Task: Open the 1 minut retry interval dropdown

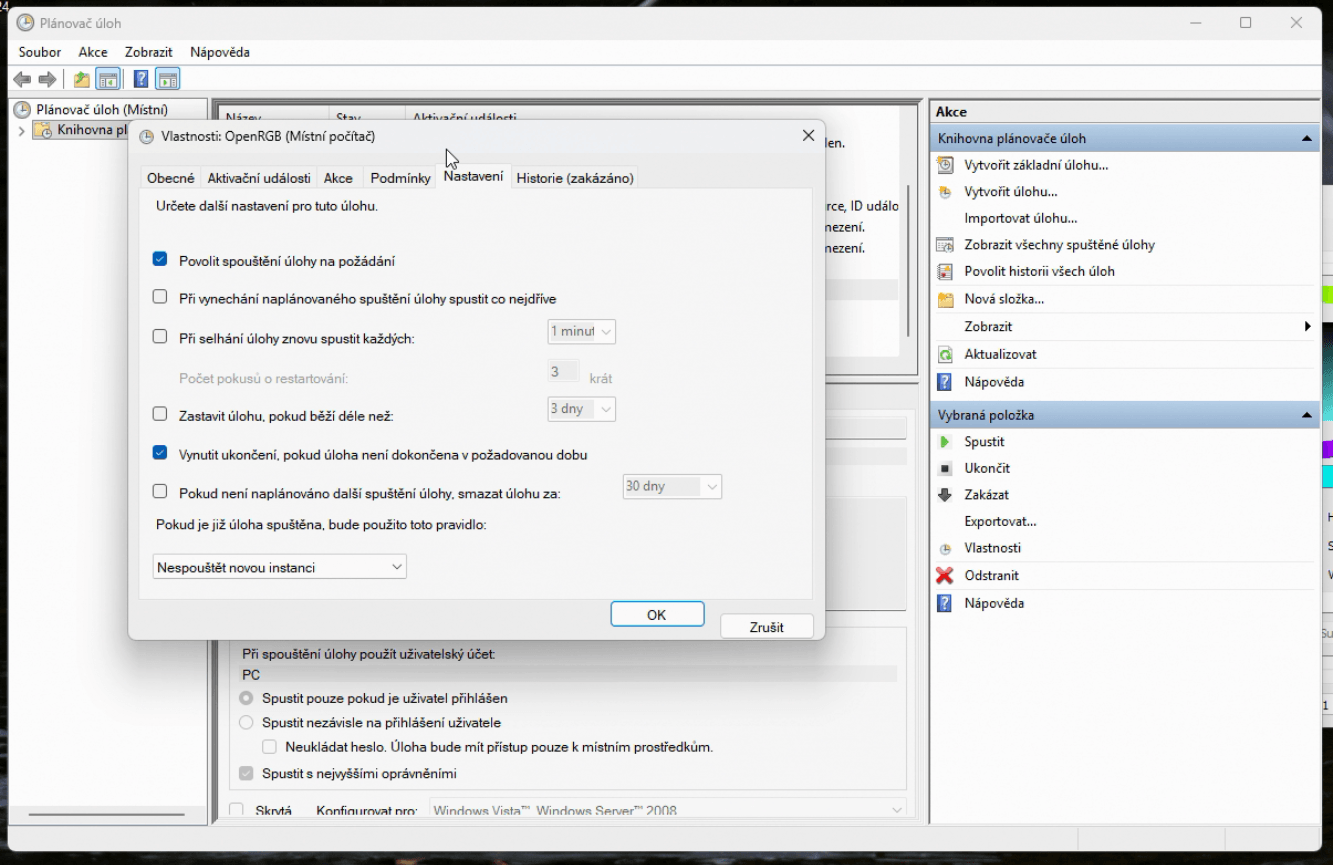Action: [581, 331]
